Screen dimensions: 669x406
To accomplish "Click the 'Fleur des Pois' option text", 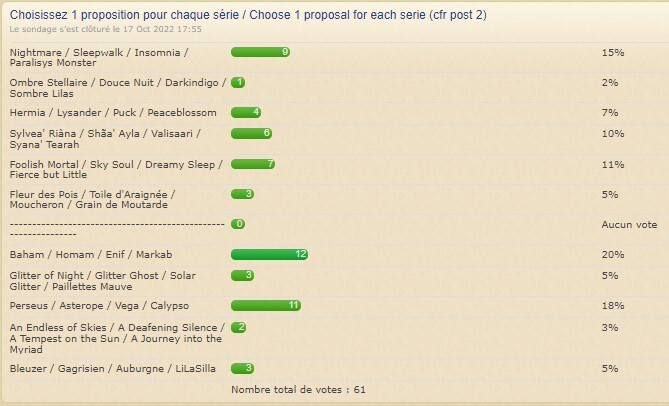I will 93,198.
